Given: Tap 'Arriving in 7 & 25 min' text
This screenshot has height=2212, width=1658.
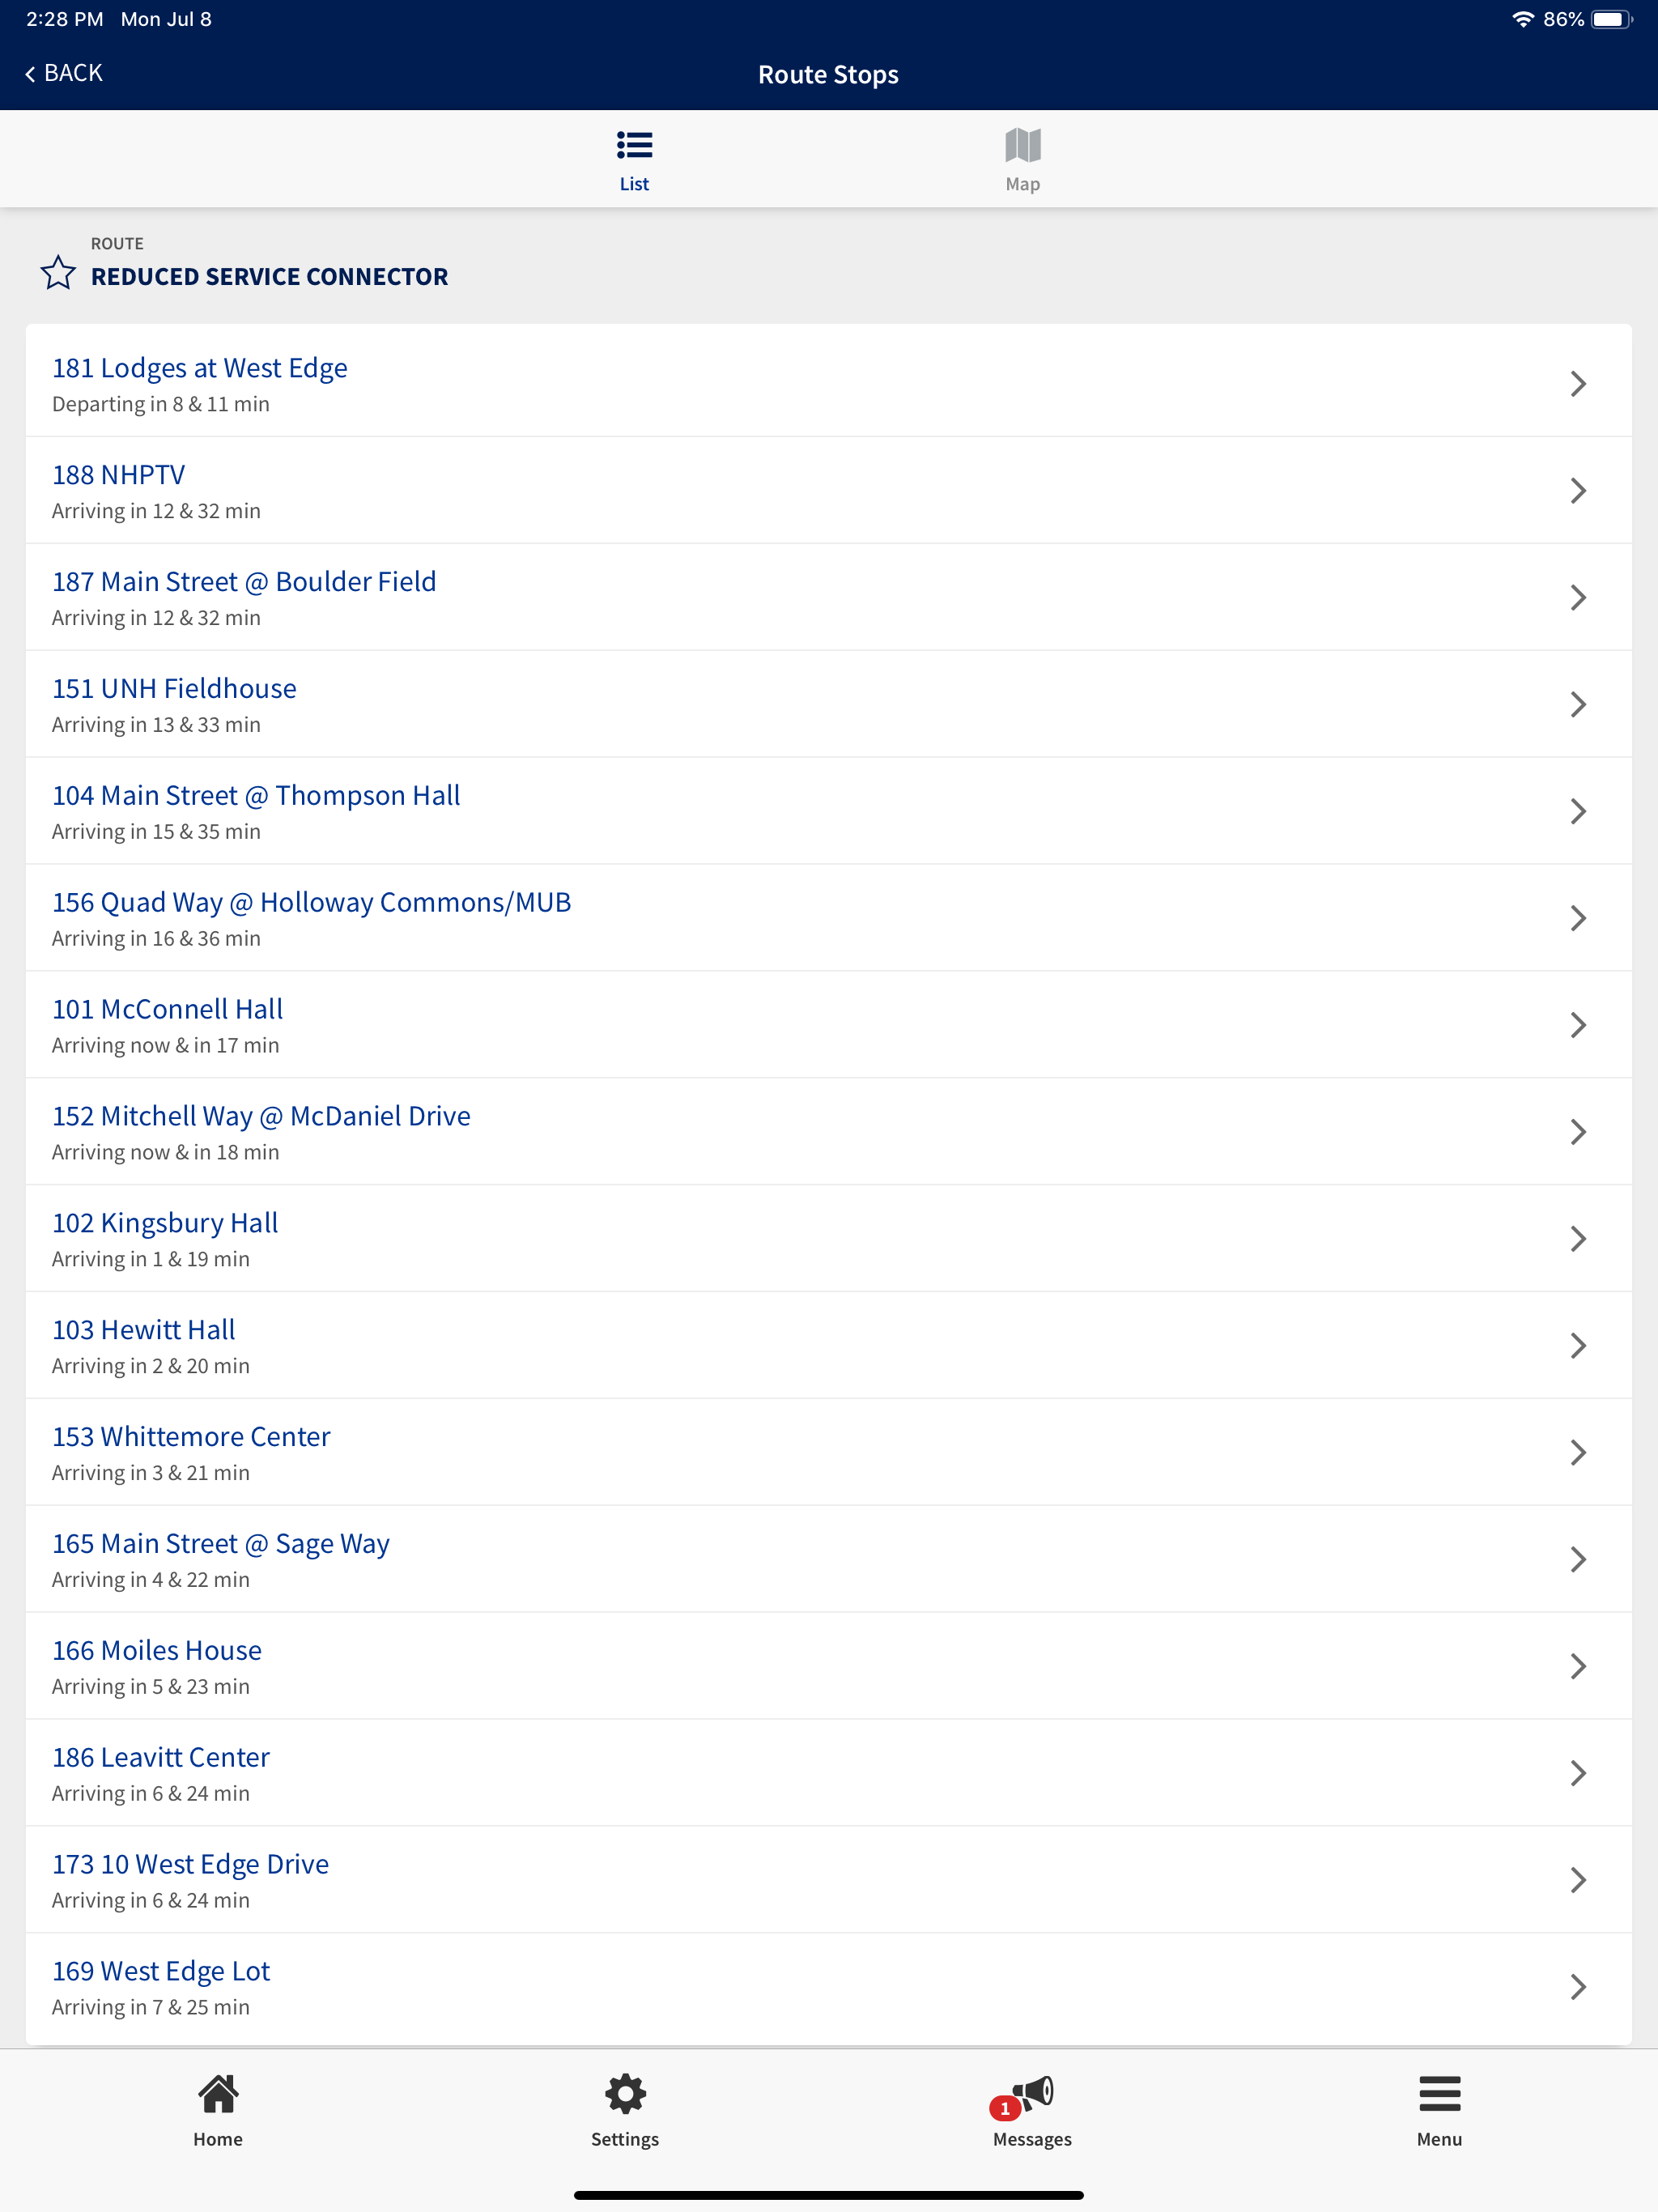Looking at the screenshot, I should click(x=151, y=2008).
